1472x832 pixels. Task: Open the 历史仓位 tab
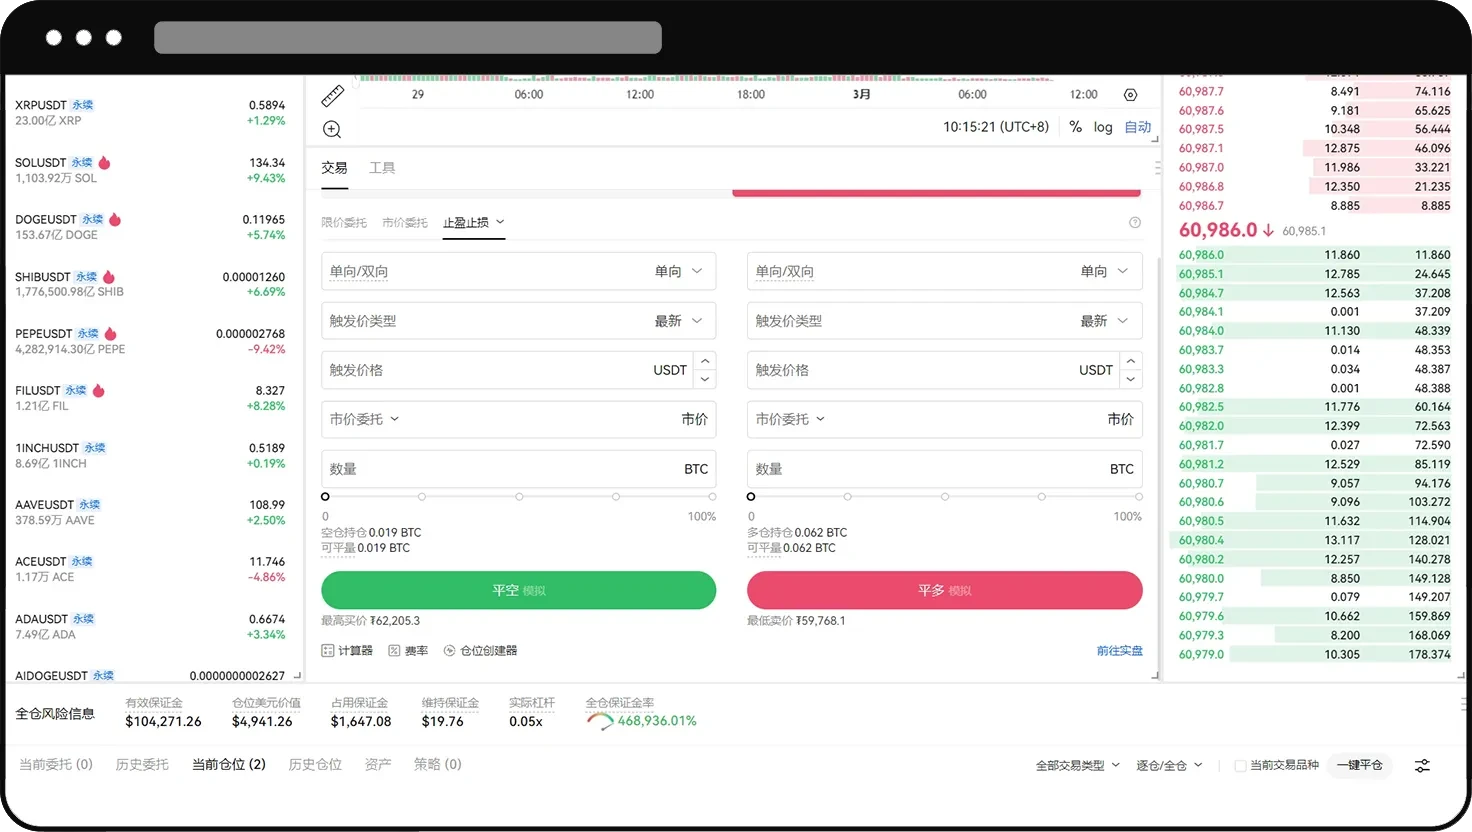click(315, 764)
